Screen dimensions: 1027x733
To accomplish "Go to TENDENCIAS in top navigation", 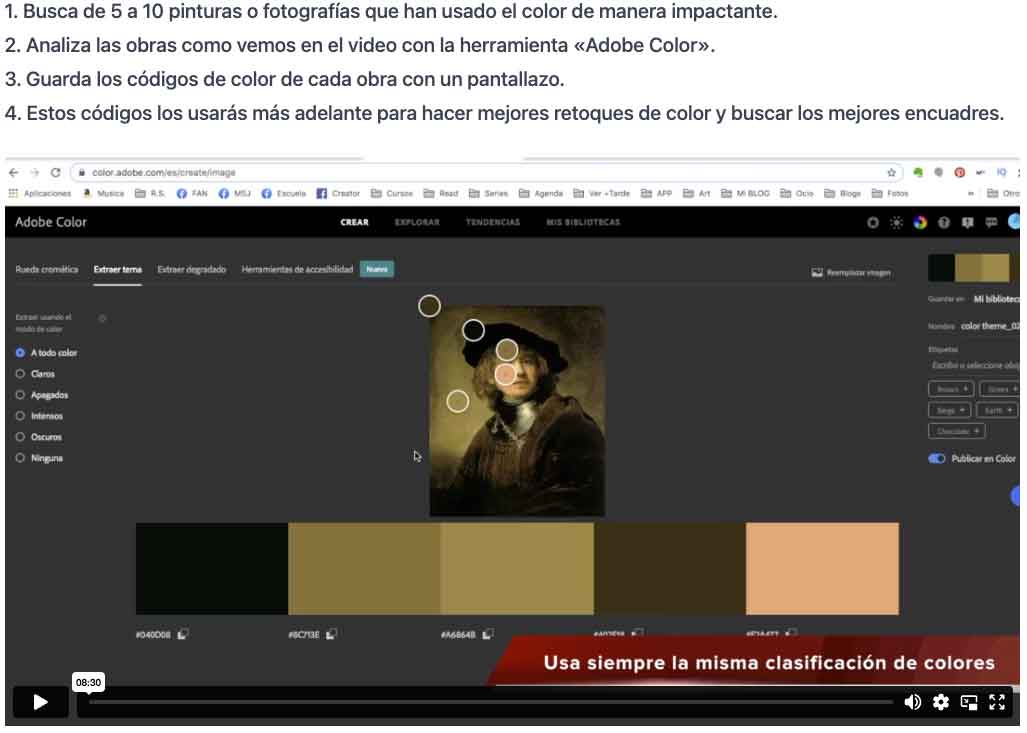I will [x=493, y=222].
